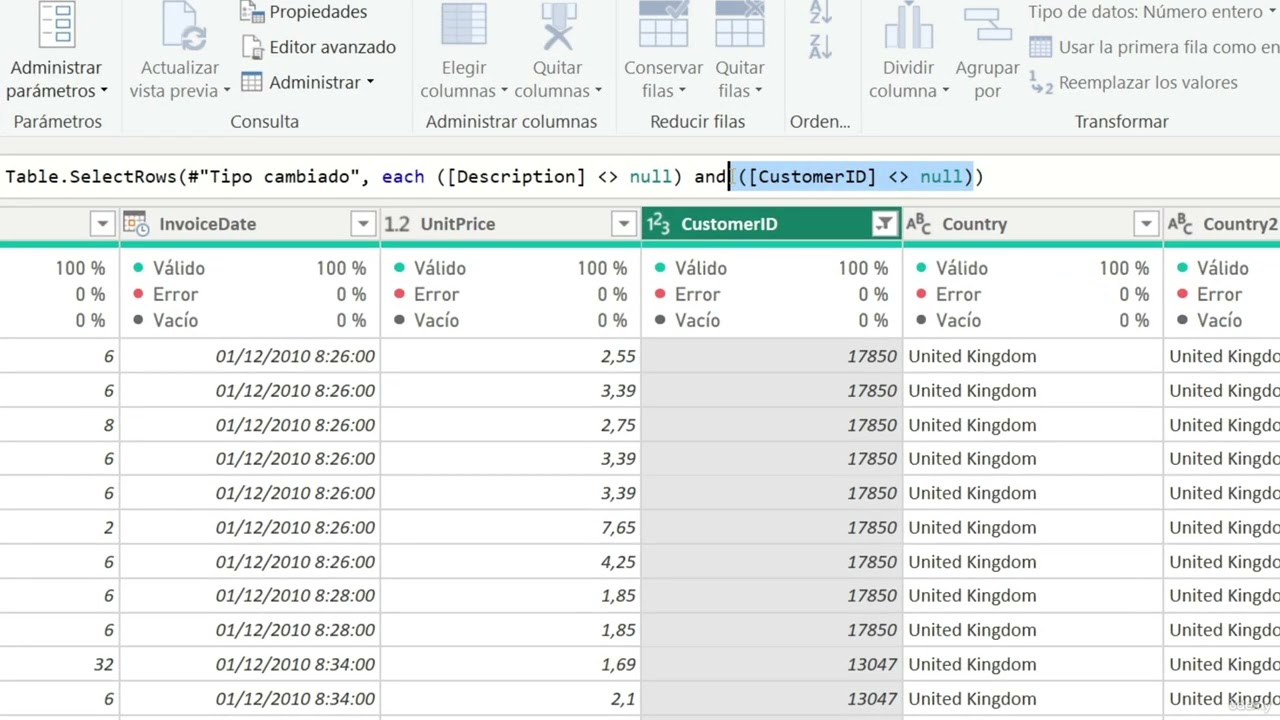Click the Dividir columna icon
Screen dimensions: 1280x720
908,26
